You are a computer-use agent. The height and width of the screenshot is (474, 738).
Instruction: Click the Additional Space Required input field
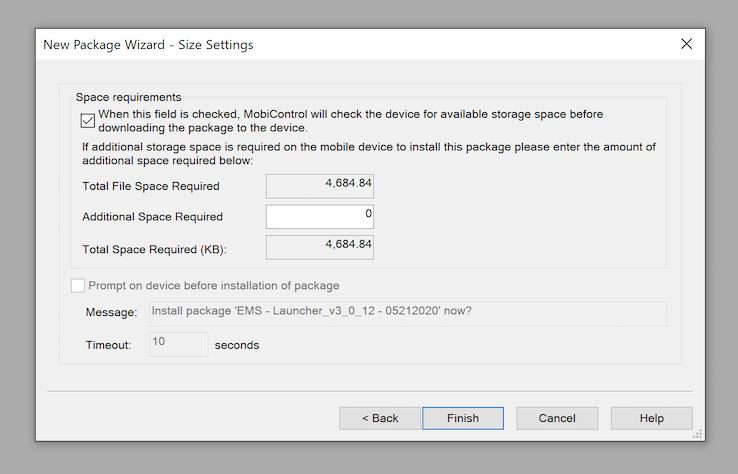320,217
